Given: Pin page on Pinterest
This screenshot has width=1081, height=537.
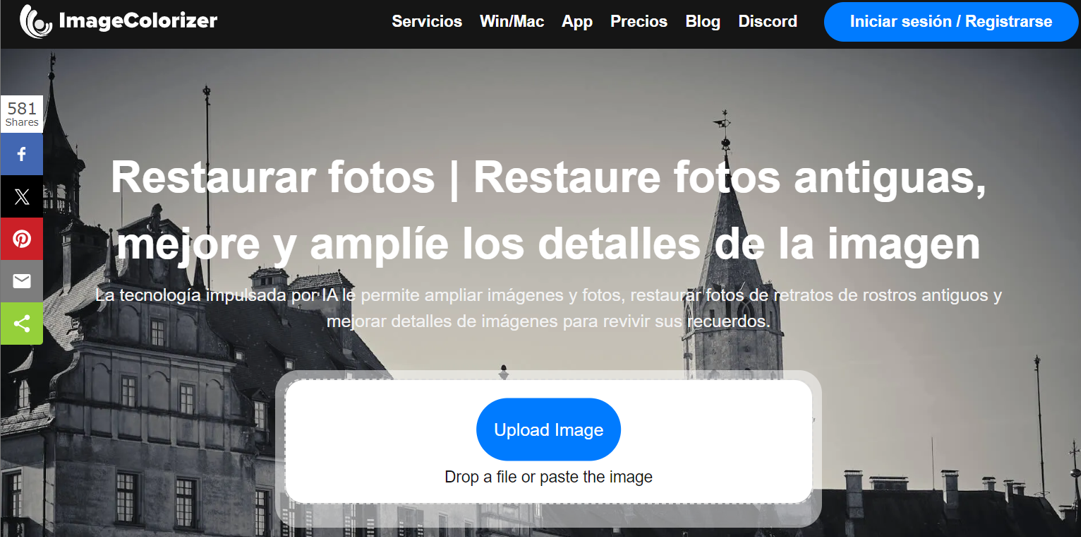Looking at the screenshot, I should 21,239.
